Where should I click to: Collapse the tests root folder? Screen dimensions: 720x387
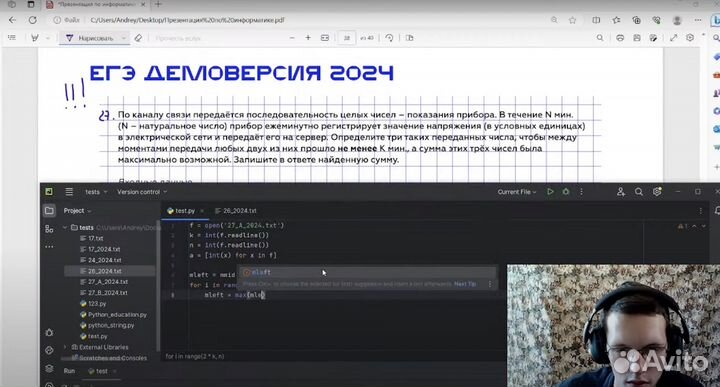[x=65, y=228]
